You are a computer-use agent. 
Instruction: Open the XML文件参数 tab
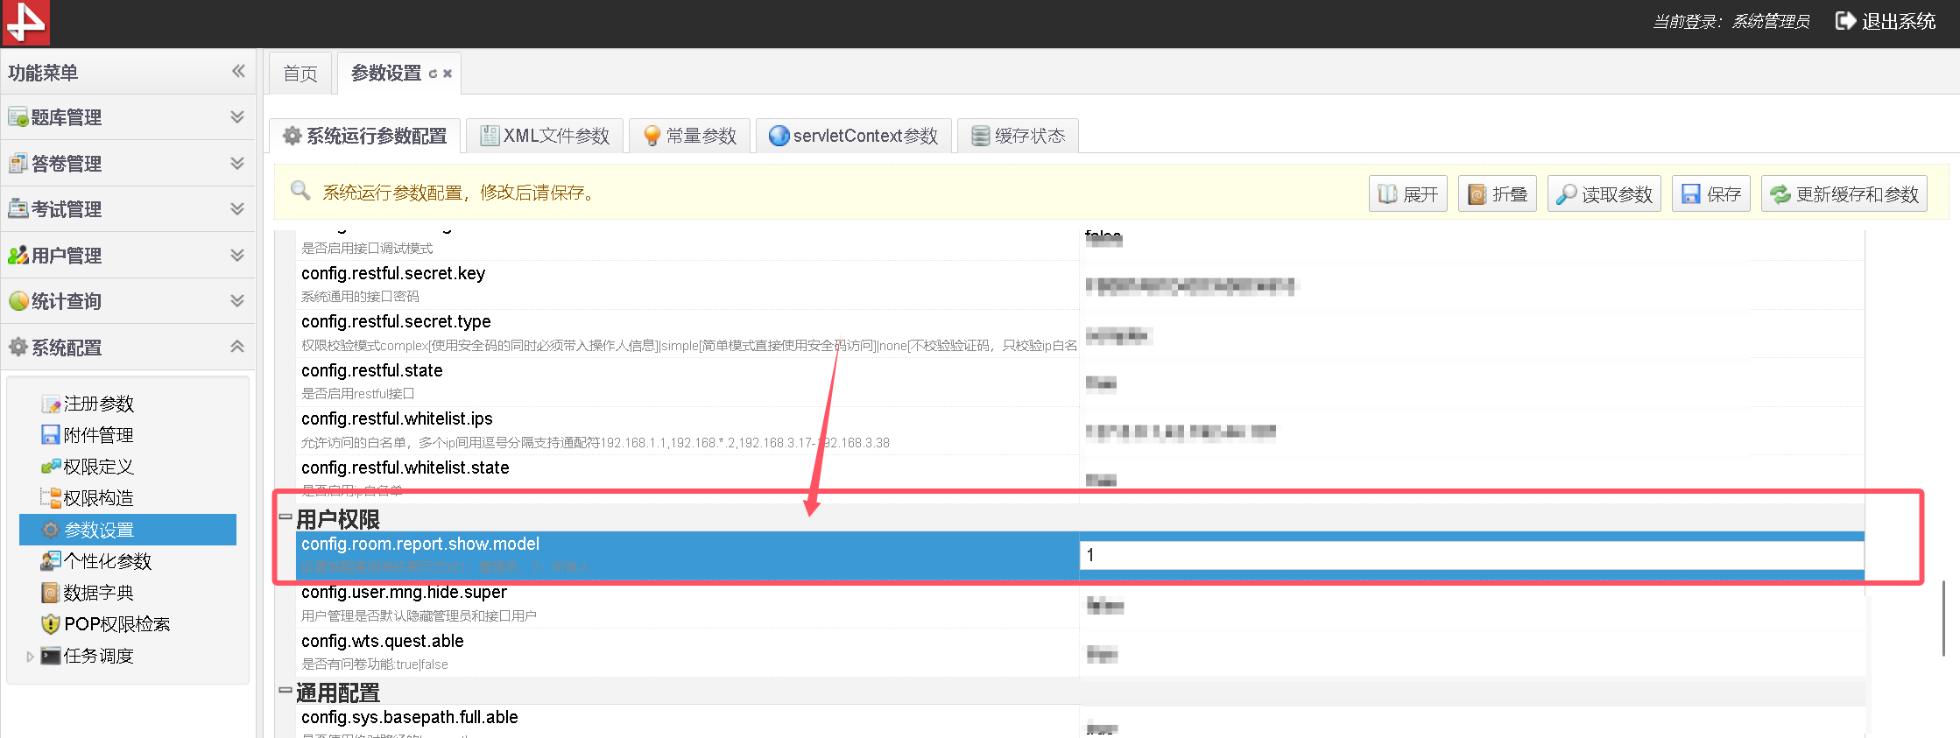(x=545, y=136)
